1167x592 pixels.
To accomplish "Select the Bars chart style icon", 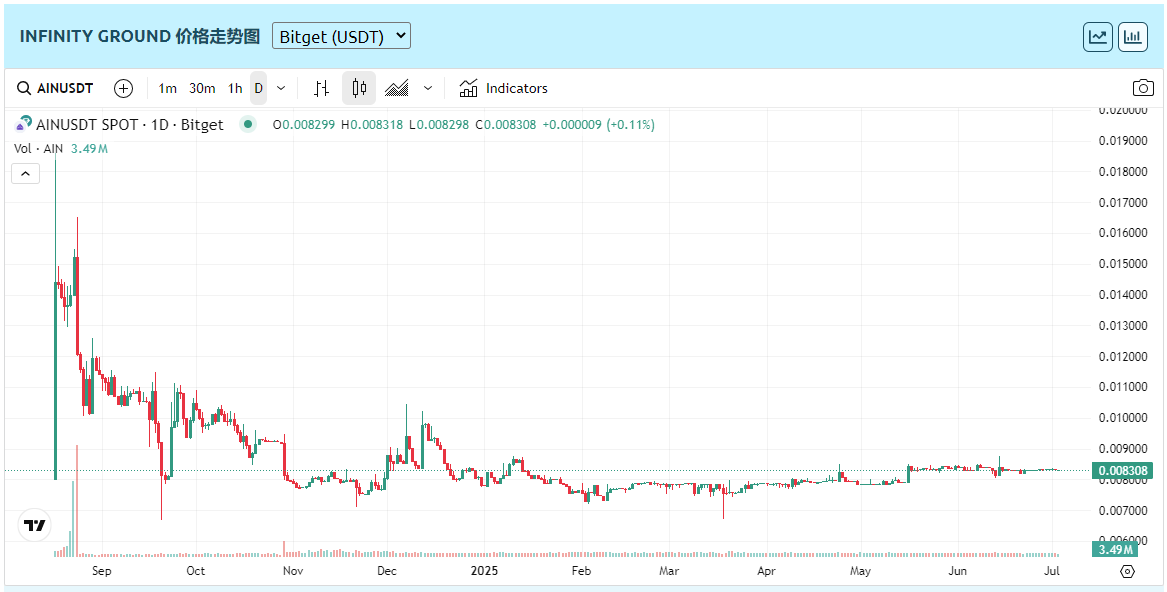I will click(x=321, y=88).
